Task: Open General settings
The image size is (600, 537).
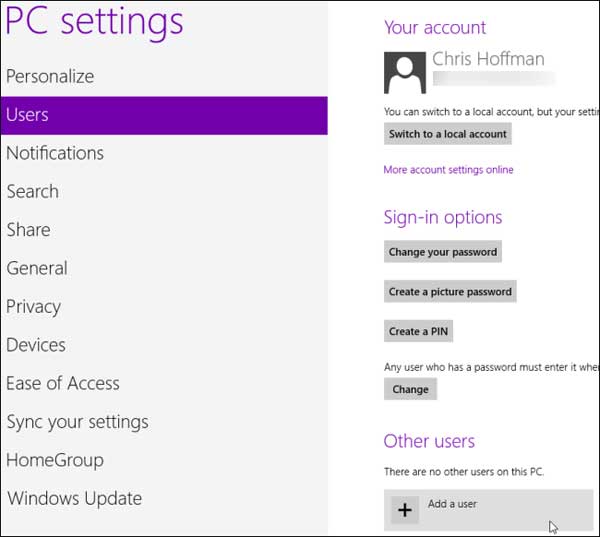Action: 37,268
